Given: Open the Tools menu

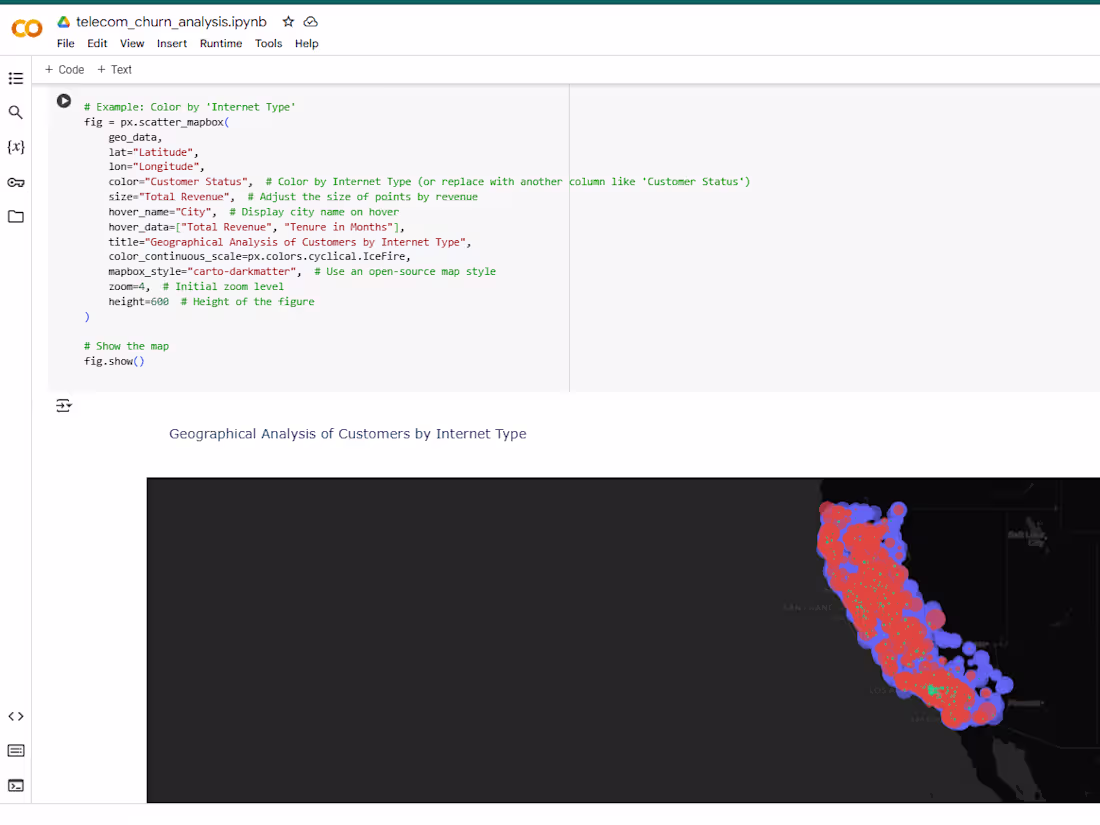Looking at the screenshot, I should pos(269,43).
